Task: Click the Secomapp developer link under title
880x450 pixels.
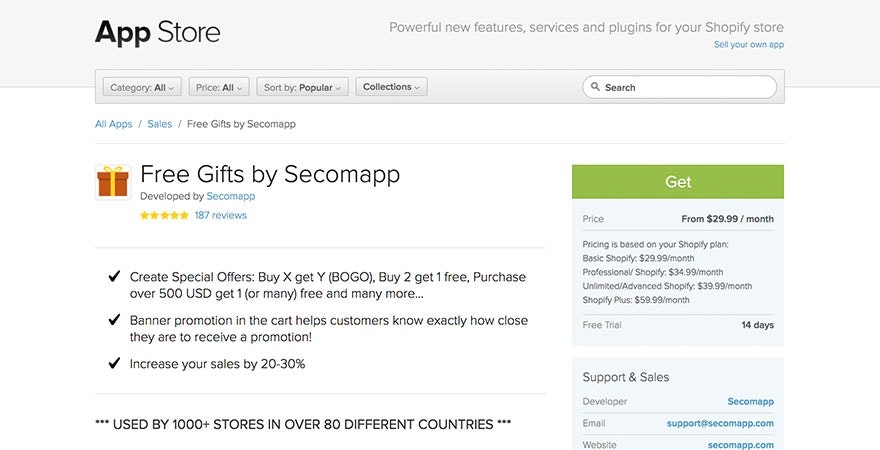Action: (x=231, y=196)
